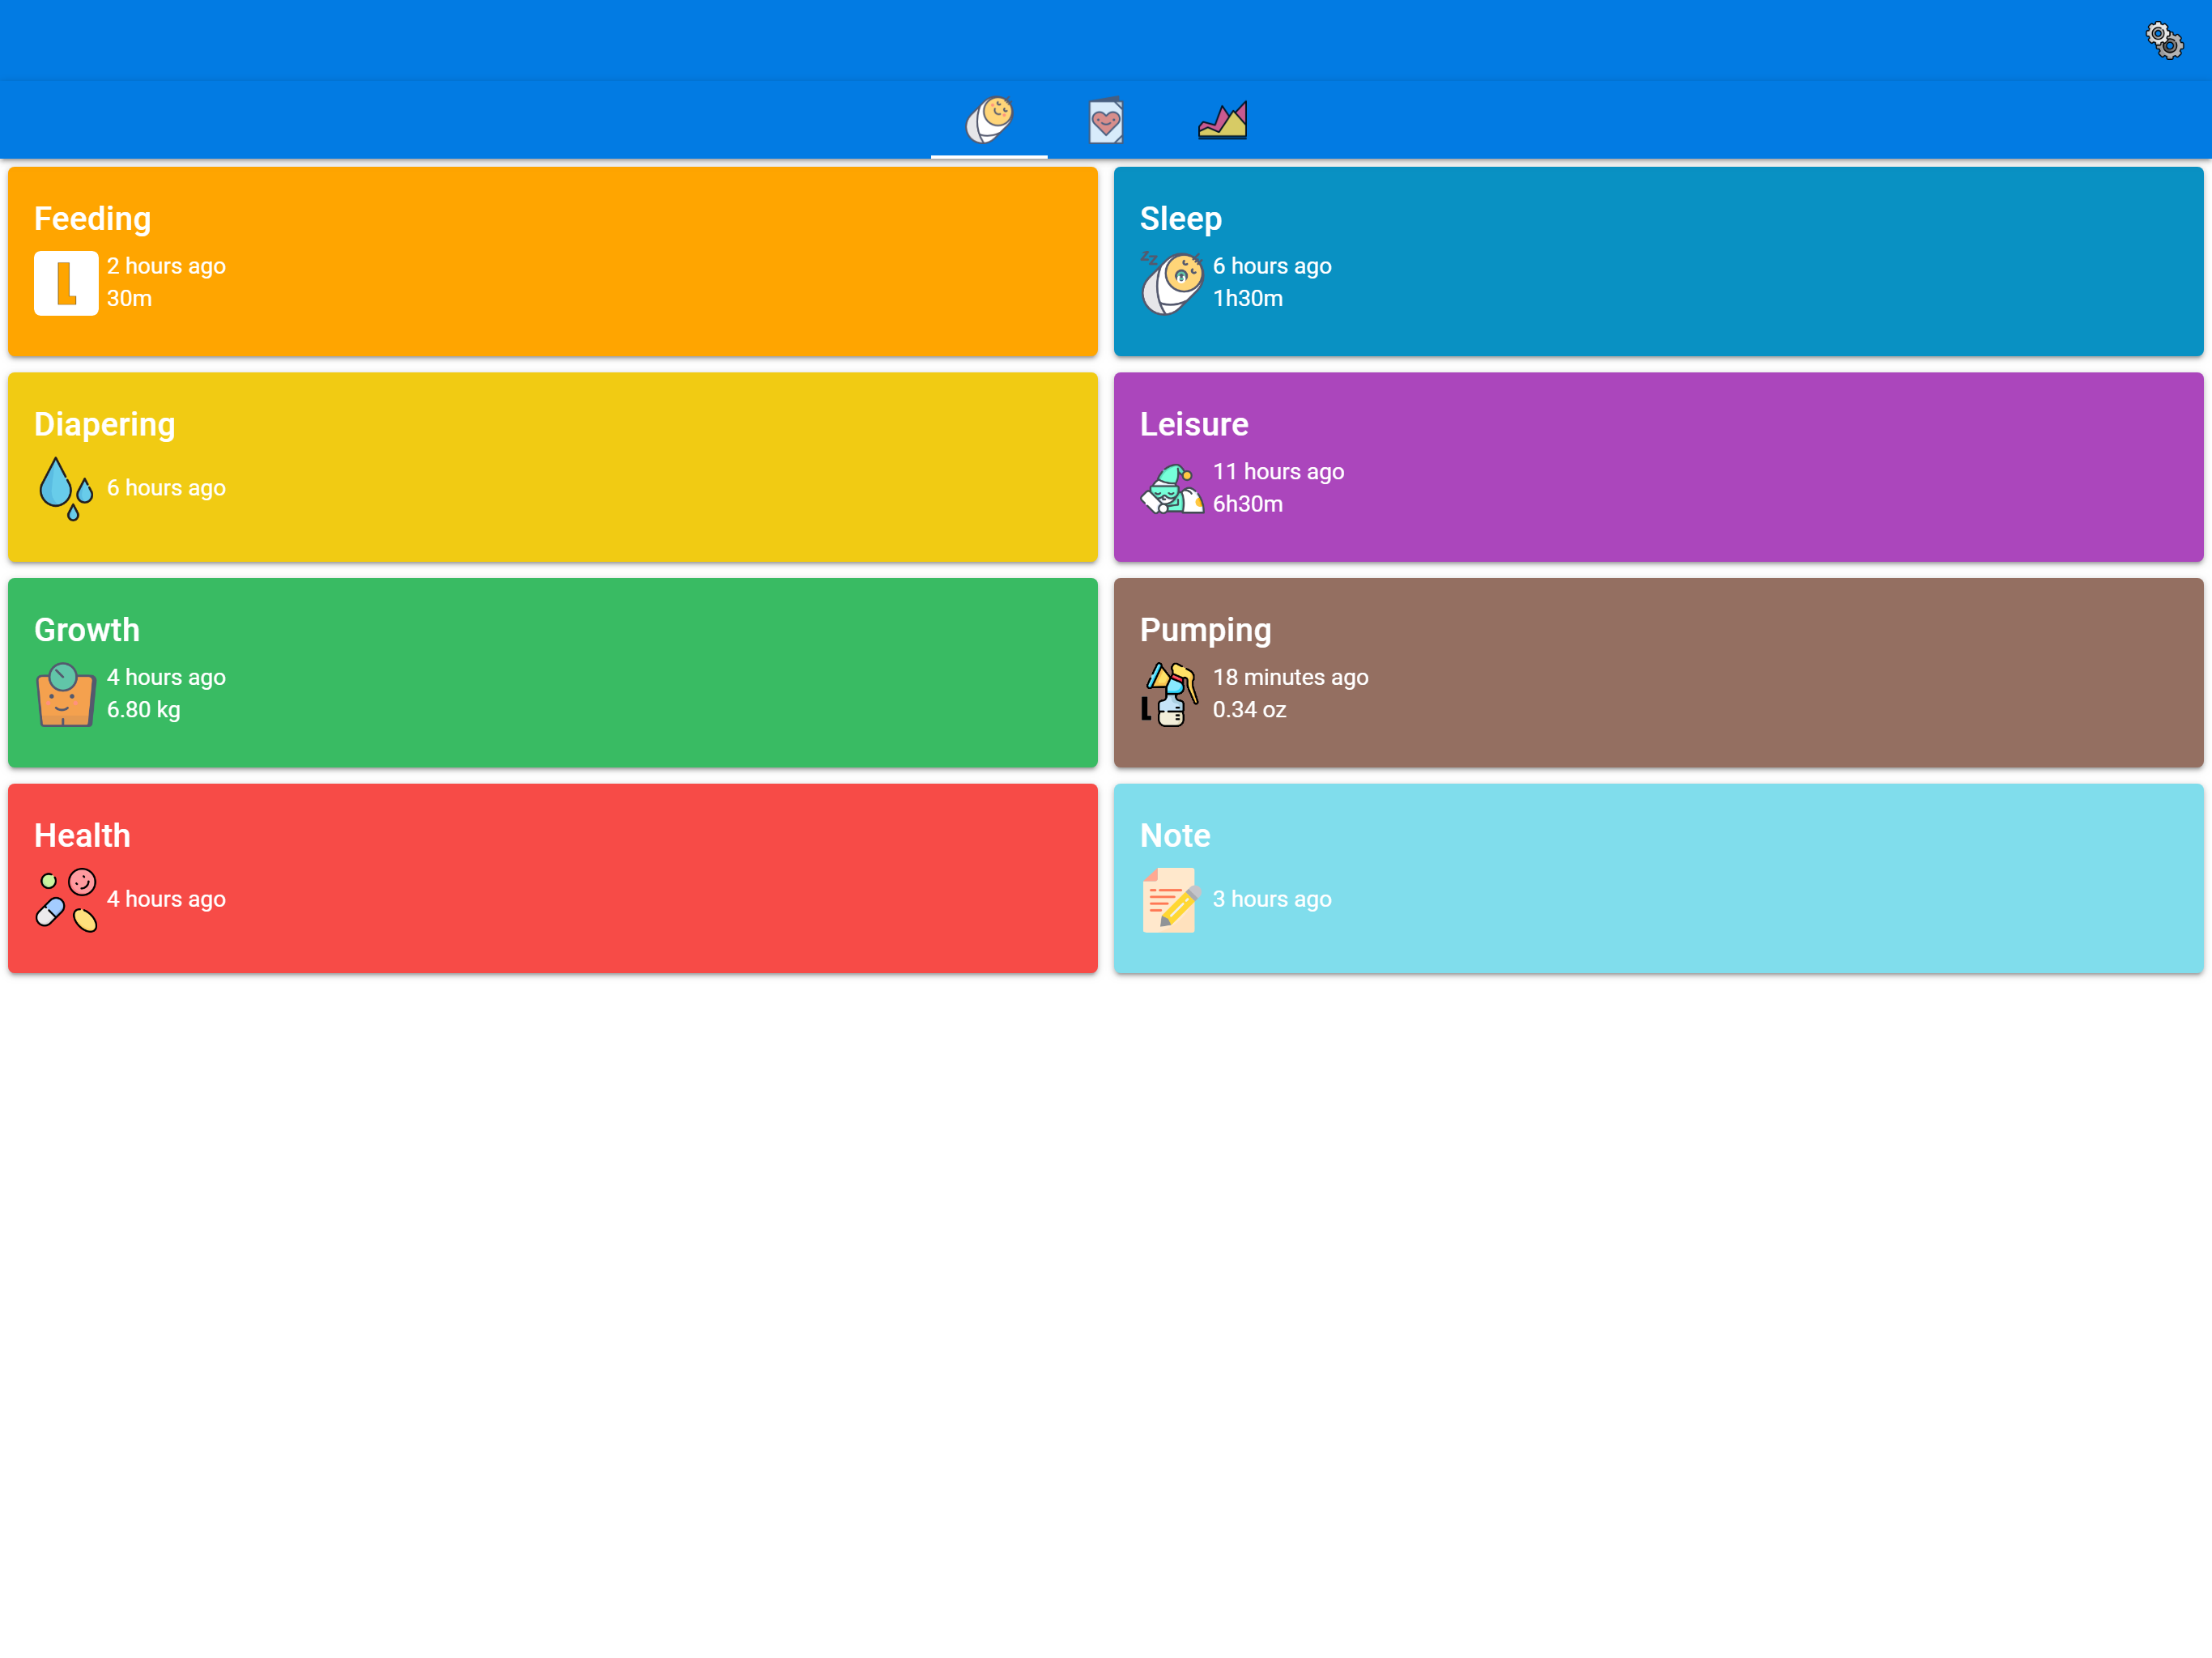
Task: Open the statistics chart tab
Action: pos(1222,121)
